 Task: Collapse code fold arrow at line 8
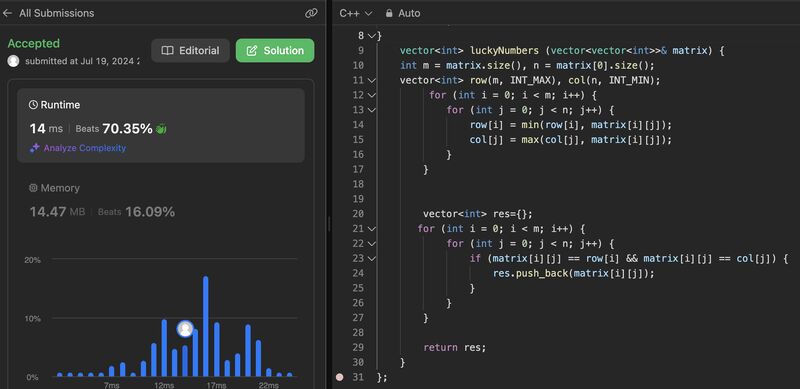click(371, 36)
